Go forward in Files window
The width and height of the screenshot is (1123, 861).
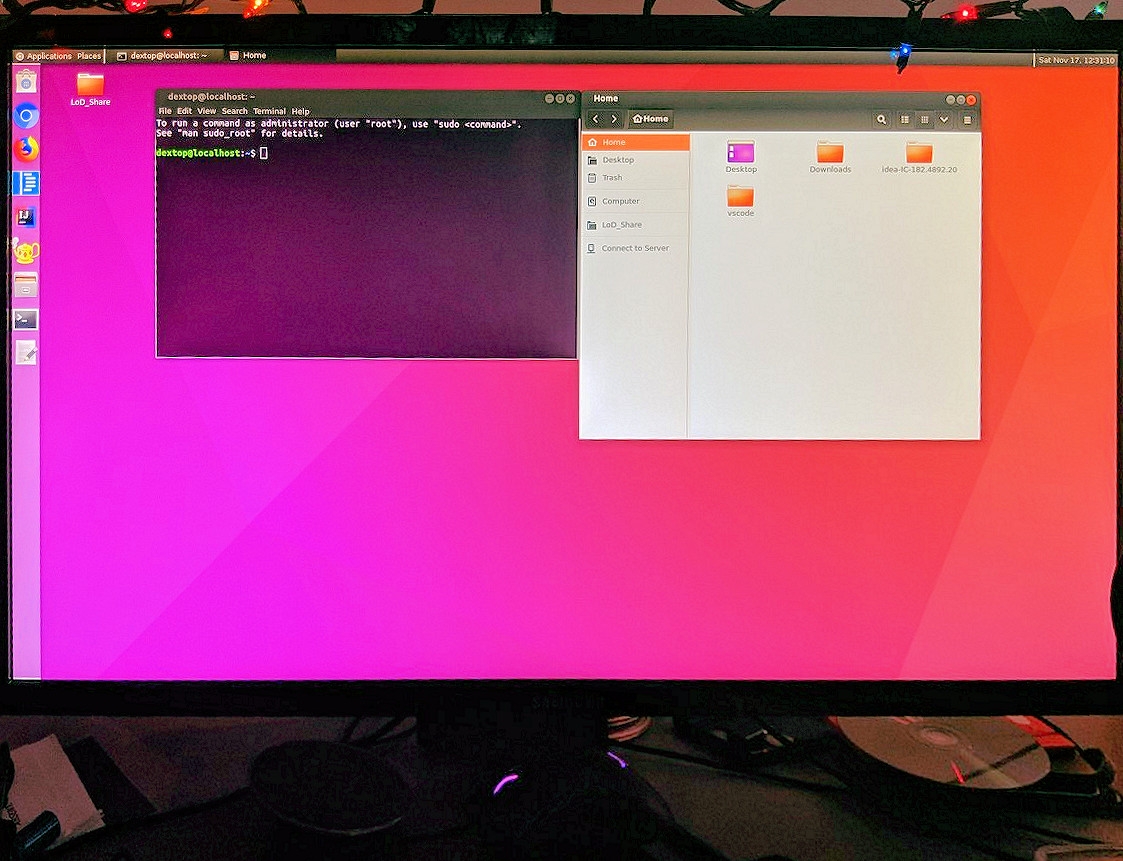click(x=614, y=119)
